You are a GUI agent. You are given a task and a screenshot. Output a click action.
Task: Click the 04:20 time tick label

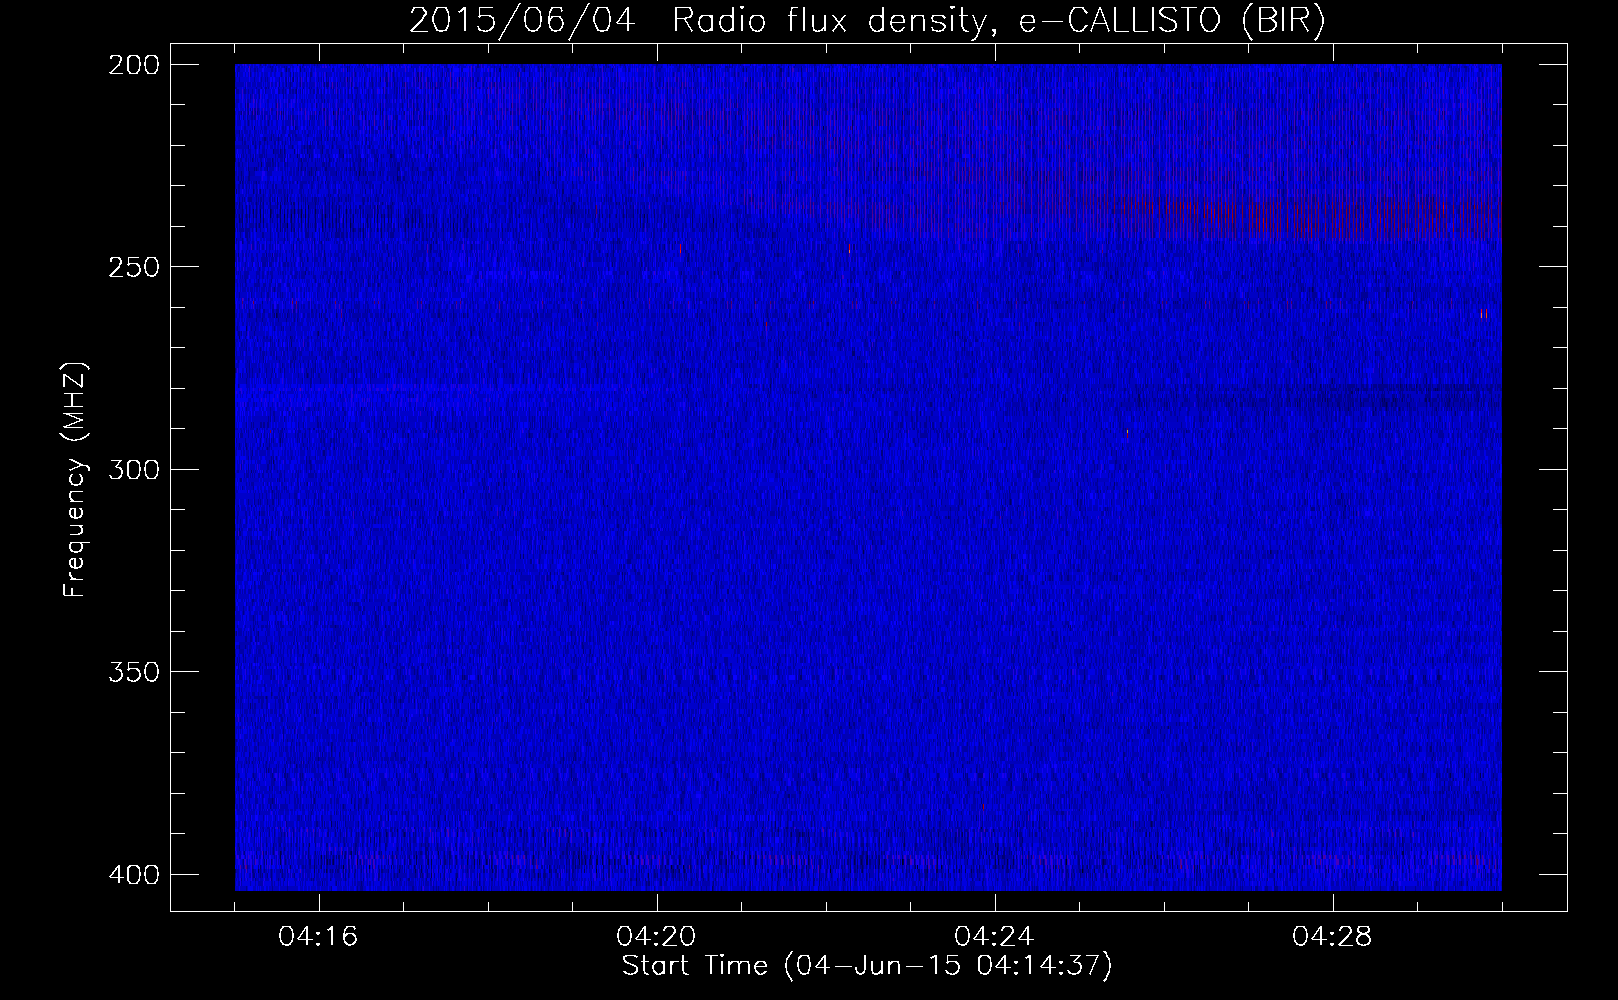657,937
